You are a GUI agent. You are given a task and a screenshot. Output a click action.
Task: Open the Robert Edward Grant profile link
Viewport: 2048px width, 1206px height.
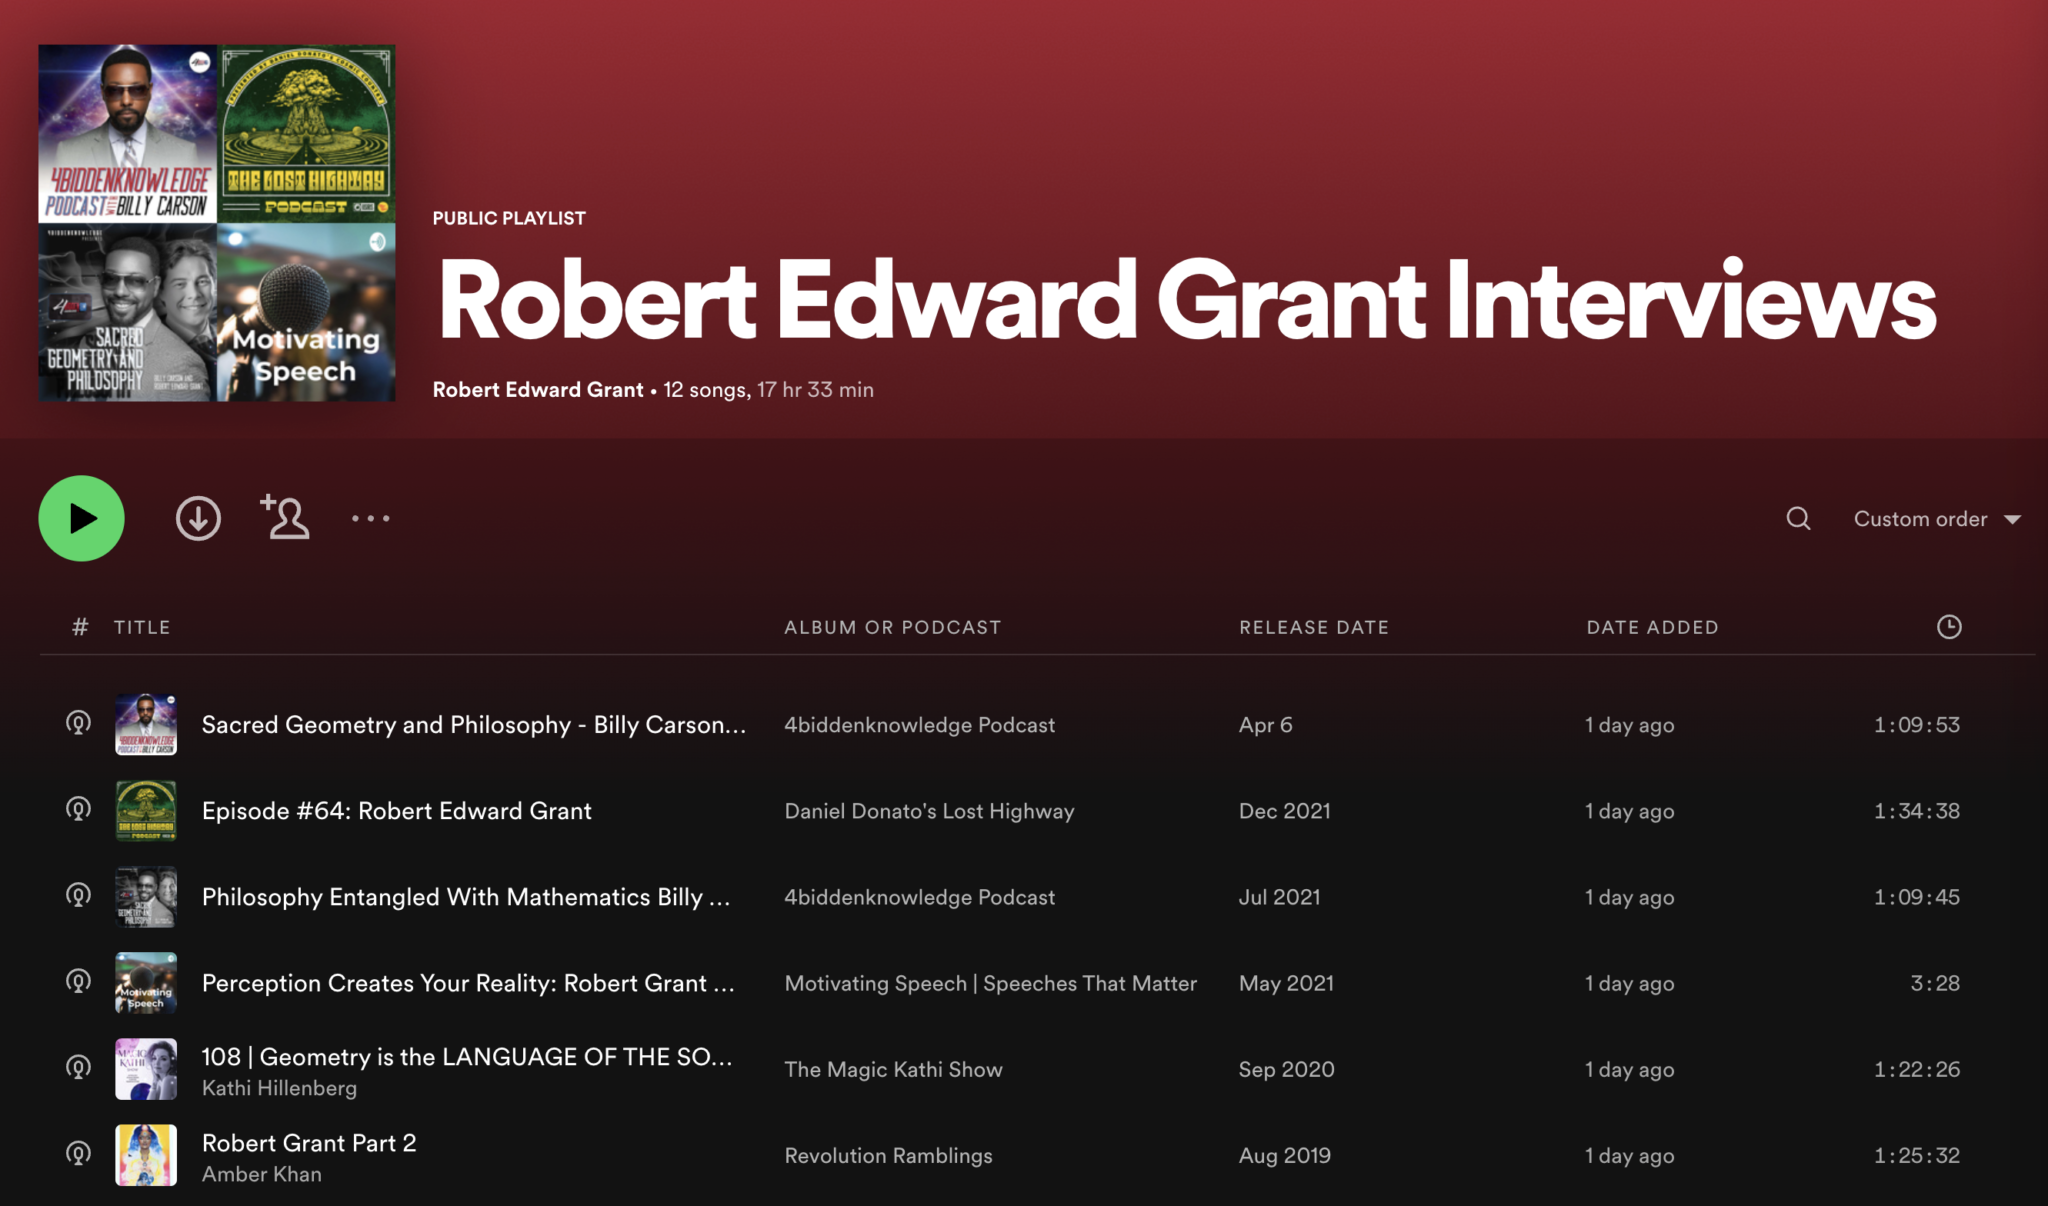(537, 389)
